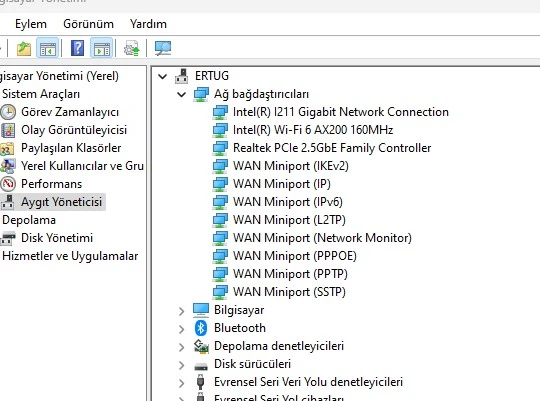Click the Intel I211 Gigabit adapter icon
This screenshot has width=540, height=401.
pos(220,112)
